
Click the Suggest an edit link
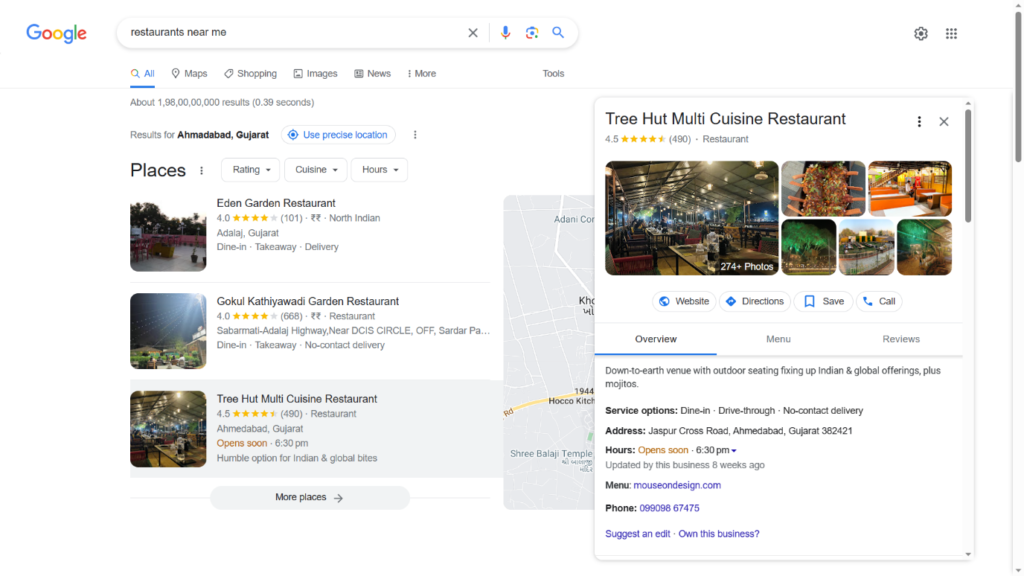tap(637, 534)
